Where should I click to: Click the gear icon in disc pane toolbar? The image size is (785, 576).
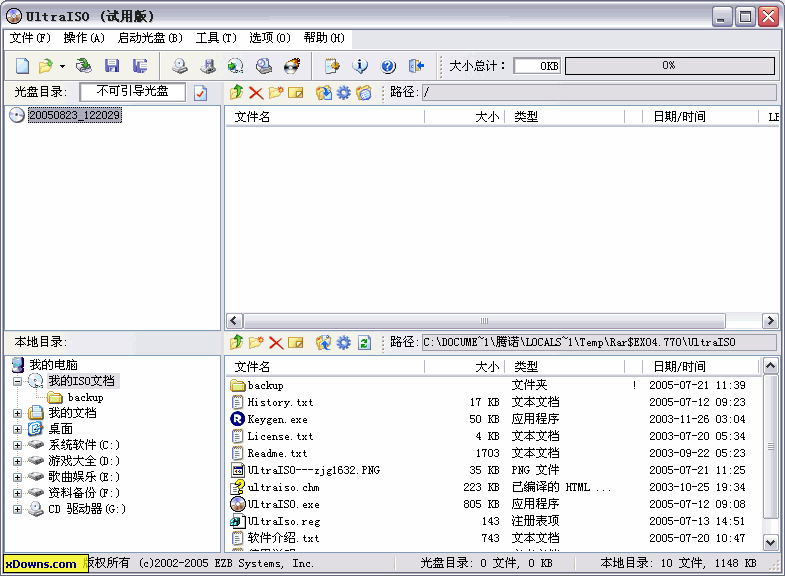[344, 93]
